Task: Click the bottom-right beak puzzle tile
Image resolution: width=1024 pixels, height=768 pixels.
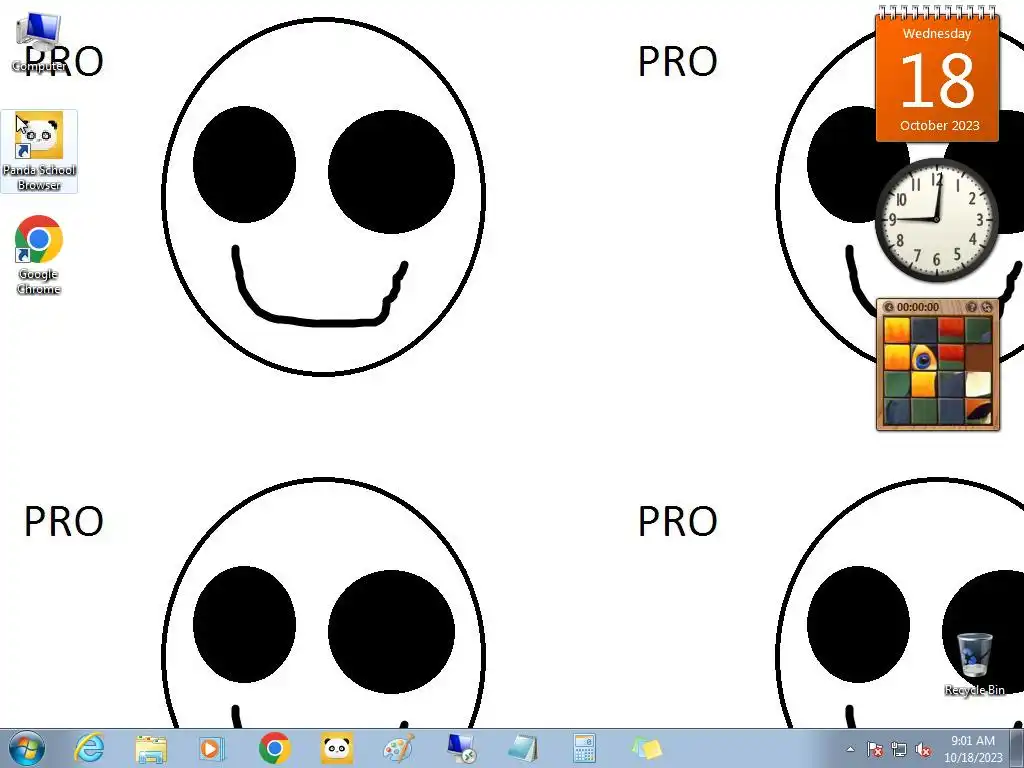Action: 978,411
